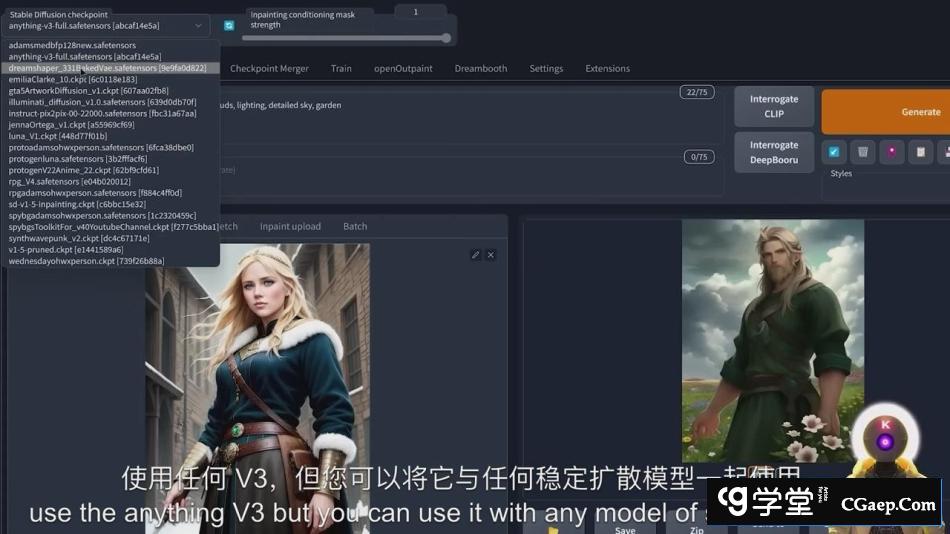Click the trash icon to clear prompt

(x=862, y=152)
